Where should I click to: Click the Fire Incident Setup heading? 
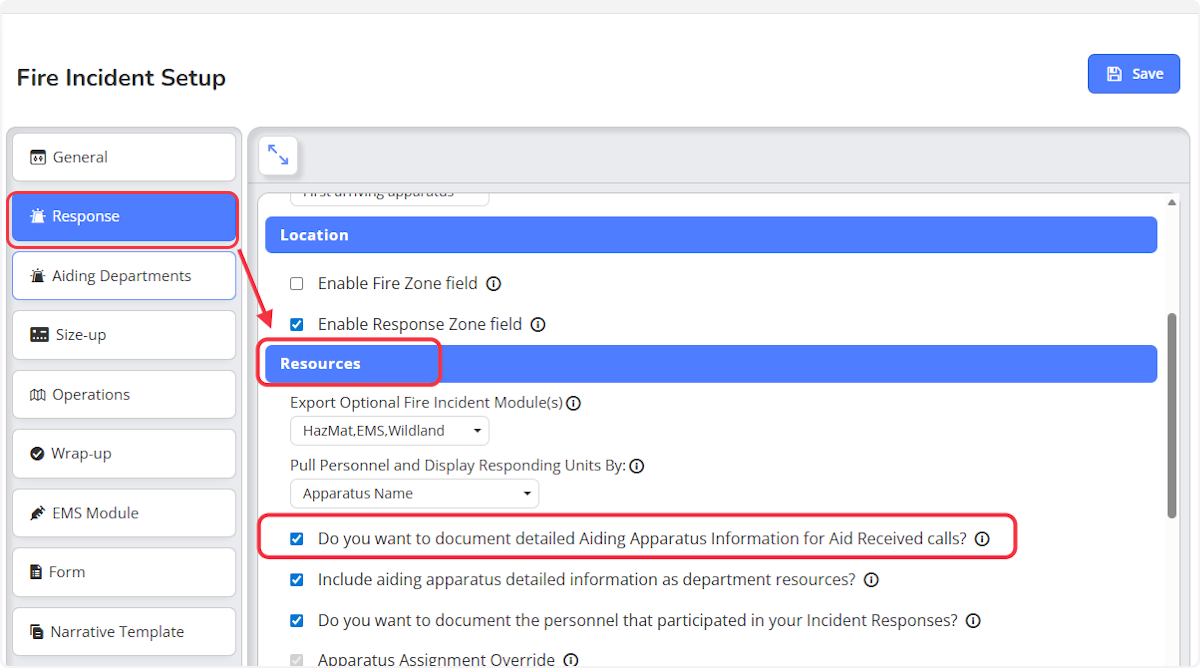[121, 78]
